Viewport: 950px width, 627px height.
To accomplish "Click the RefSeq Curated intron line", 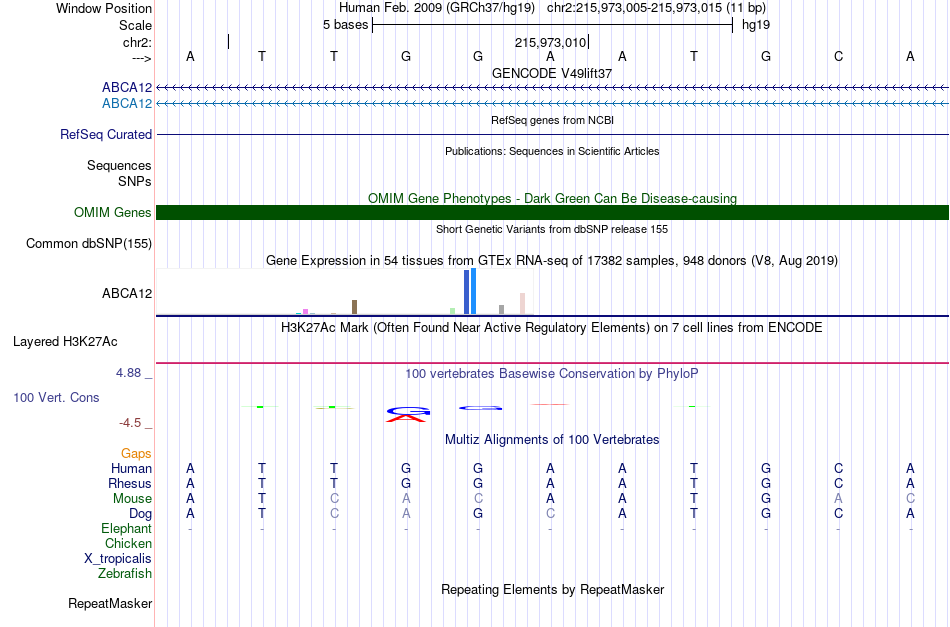I will [x=553, y=134].
